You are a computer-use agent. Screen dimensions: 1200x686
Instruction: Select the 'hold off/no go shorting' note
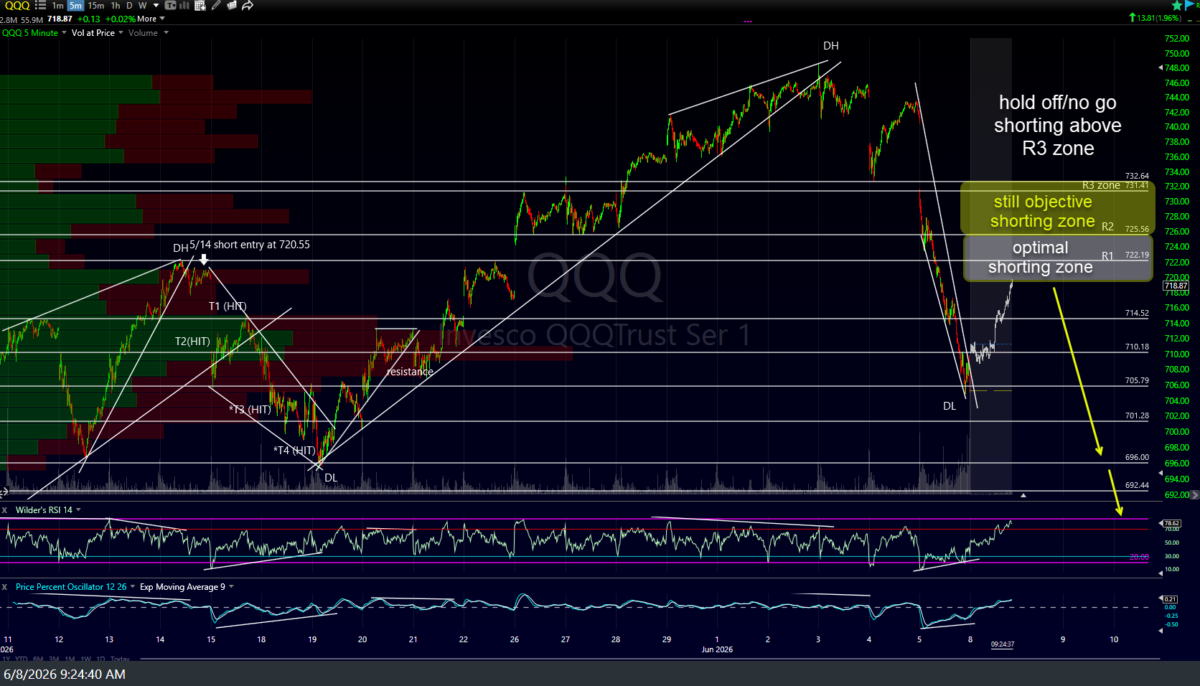tap(1059, 125)
